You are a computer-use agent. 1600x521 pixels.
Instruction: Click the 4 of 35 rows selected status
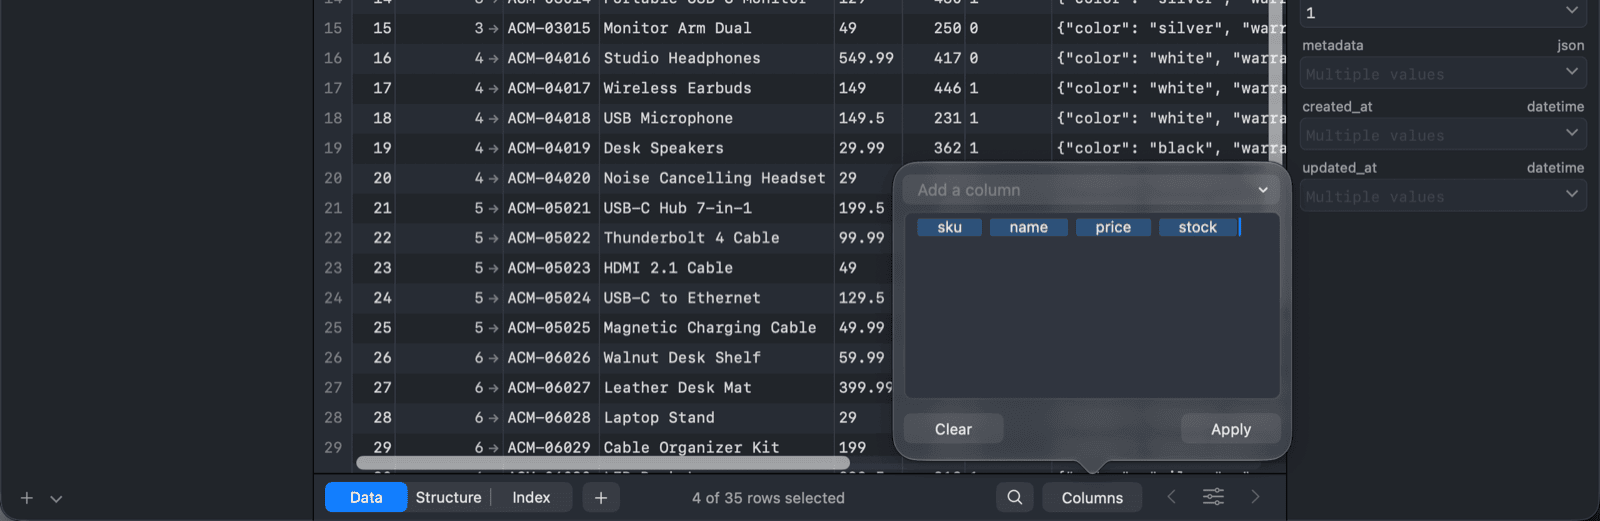[768, 498]
